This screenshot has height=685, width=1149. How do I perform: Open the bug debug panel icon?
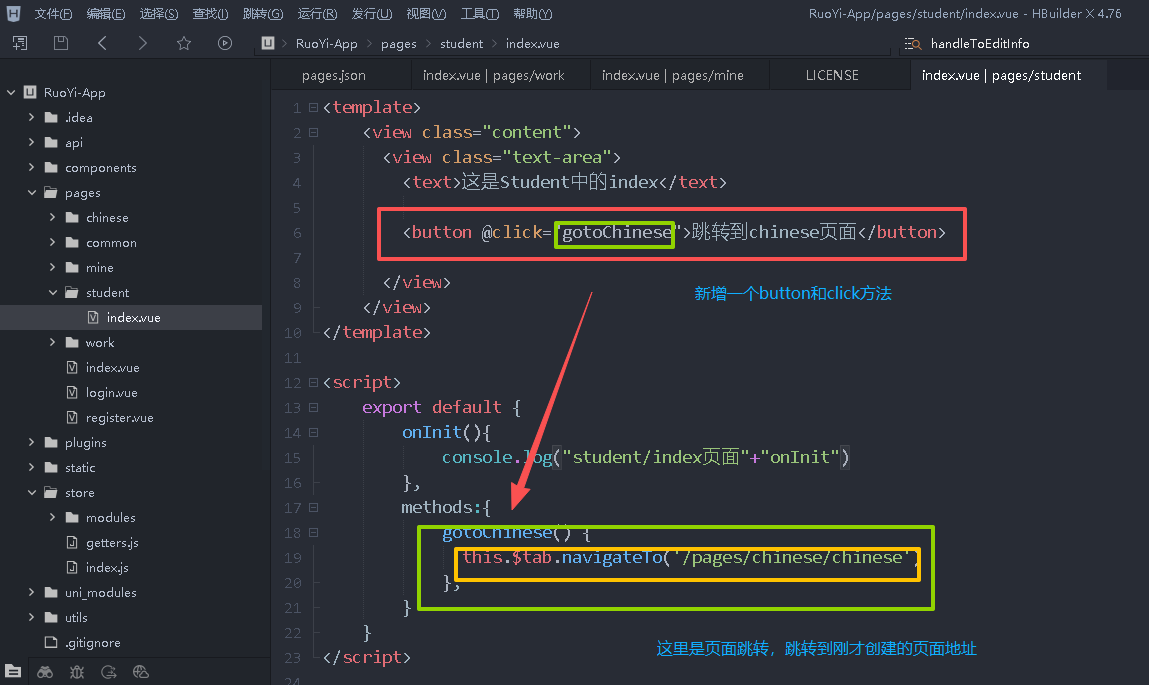(x=77, y=672)
